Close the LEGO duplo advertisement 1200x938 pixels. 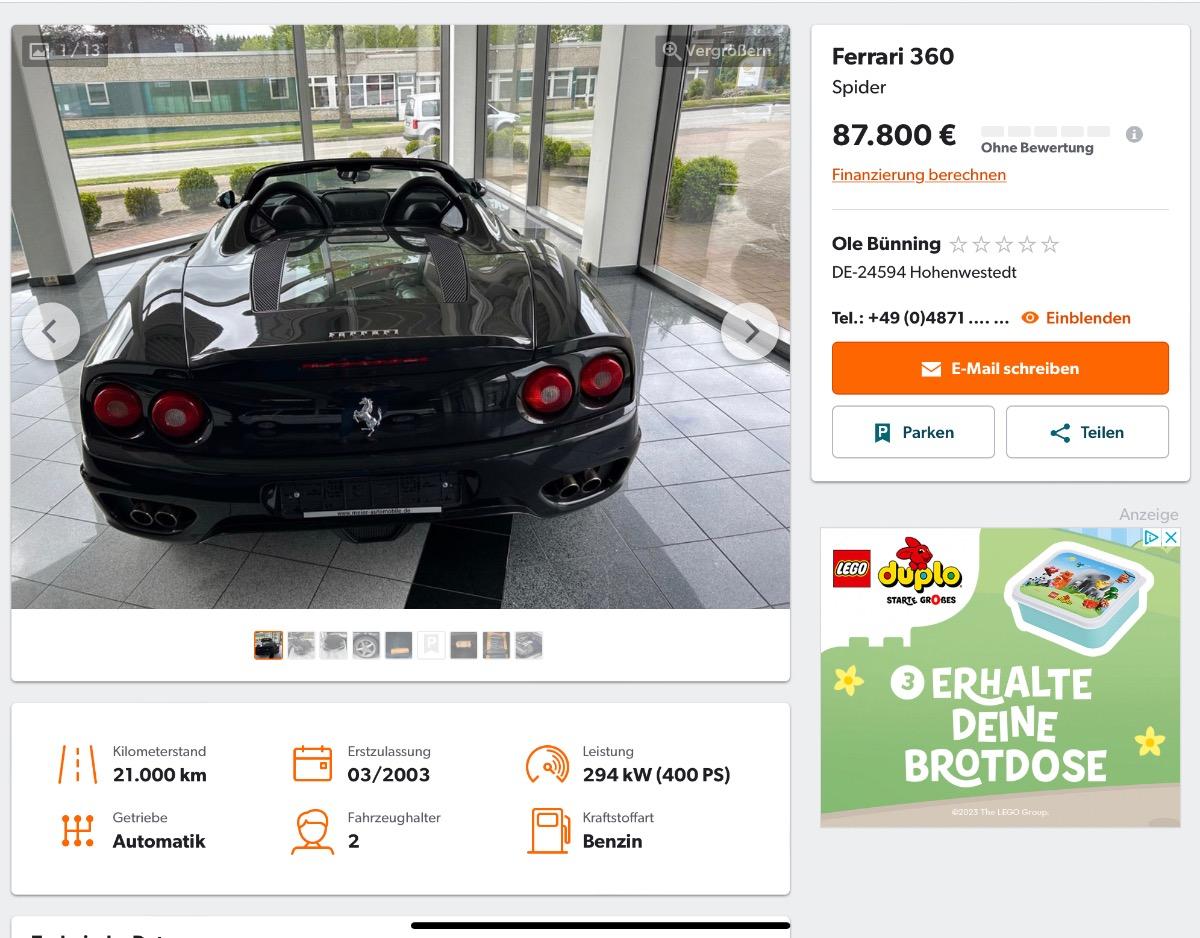[1170, 537]
